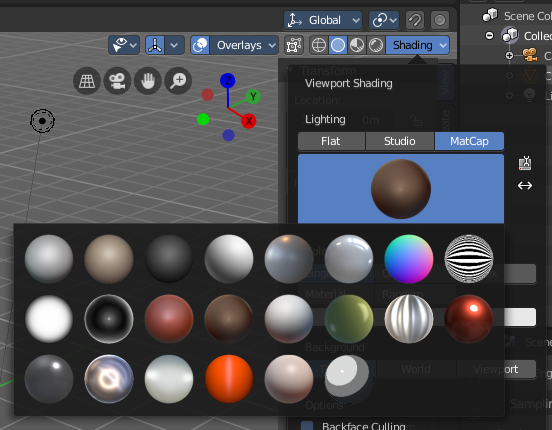This screenshot has height=430, width=552.
Task: Enable the Backface Culling checkbox
Action: (x=307, y=425)
